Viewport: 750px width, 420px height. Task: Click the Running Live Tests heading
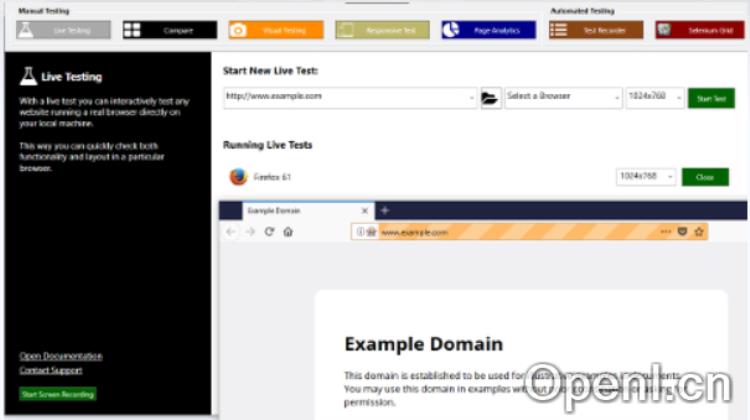click(x=267, y=145)
